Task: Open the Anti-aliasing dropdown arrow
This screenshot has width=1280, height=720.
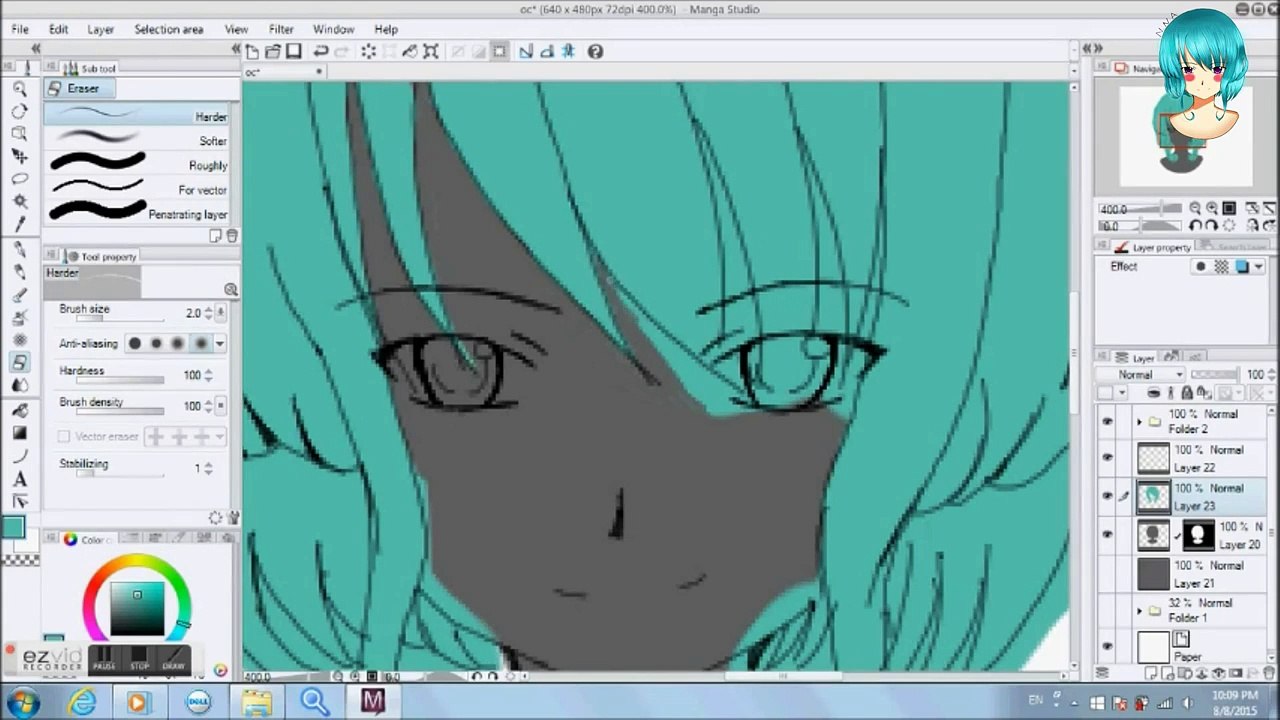Action: pos(220,344)
